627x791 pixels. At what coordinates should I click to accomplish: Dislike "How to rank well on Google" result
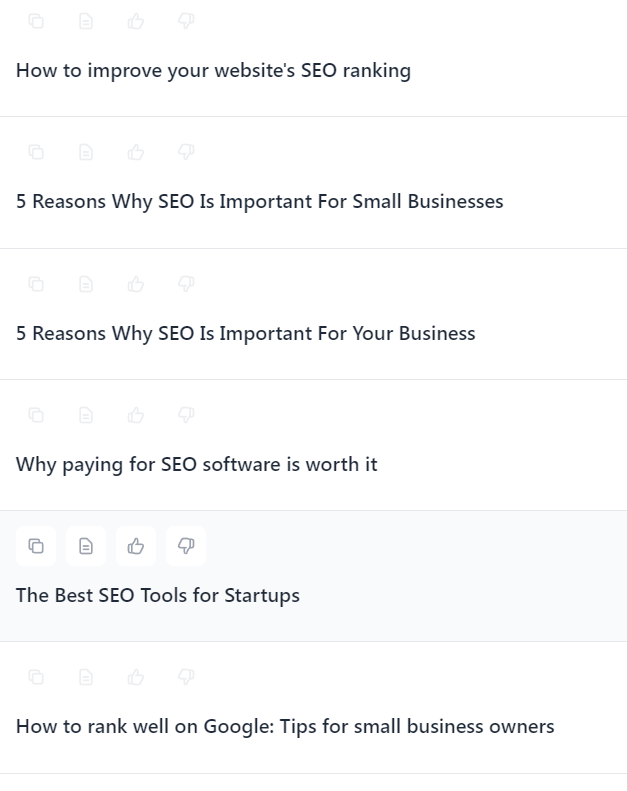pyautogui.click(x=186, y=677)
